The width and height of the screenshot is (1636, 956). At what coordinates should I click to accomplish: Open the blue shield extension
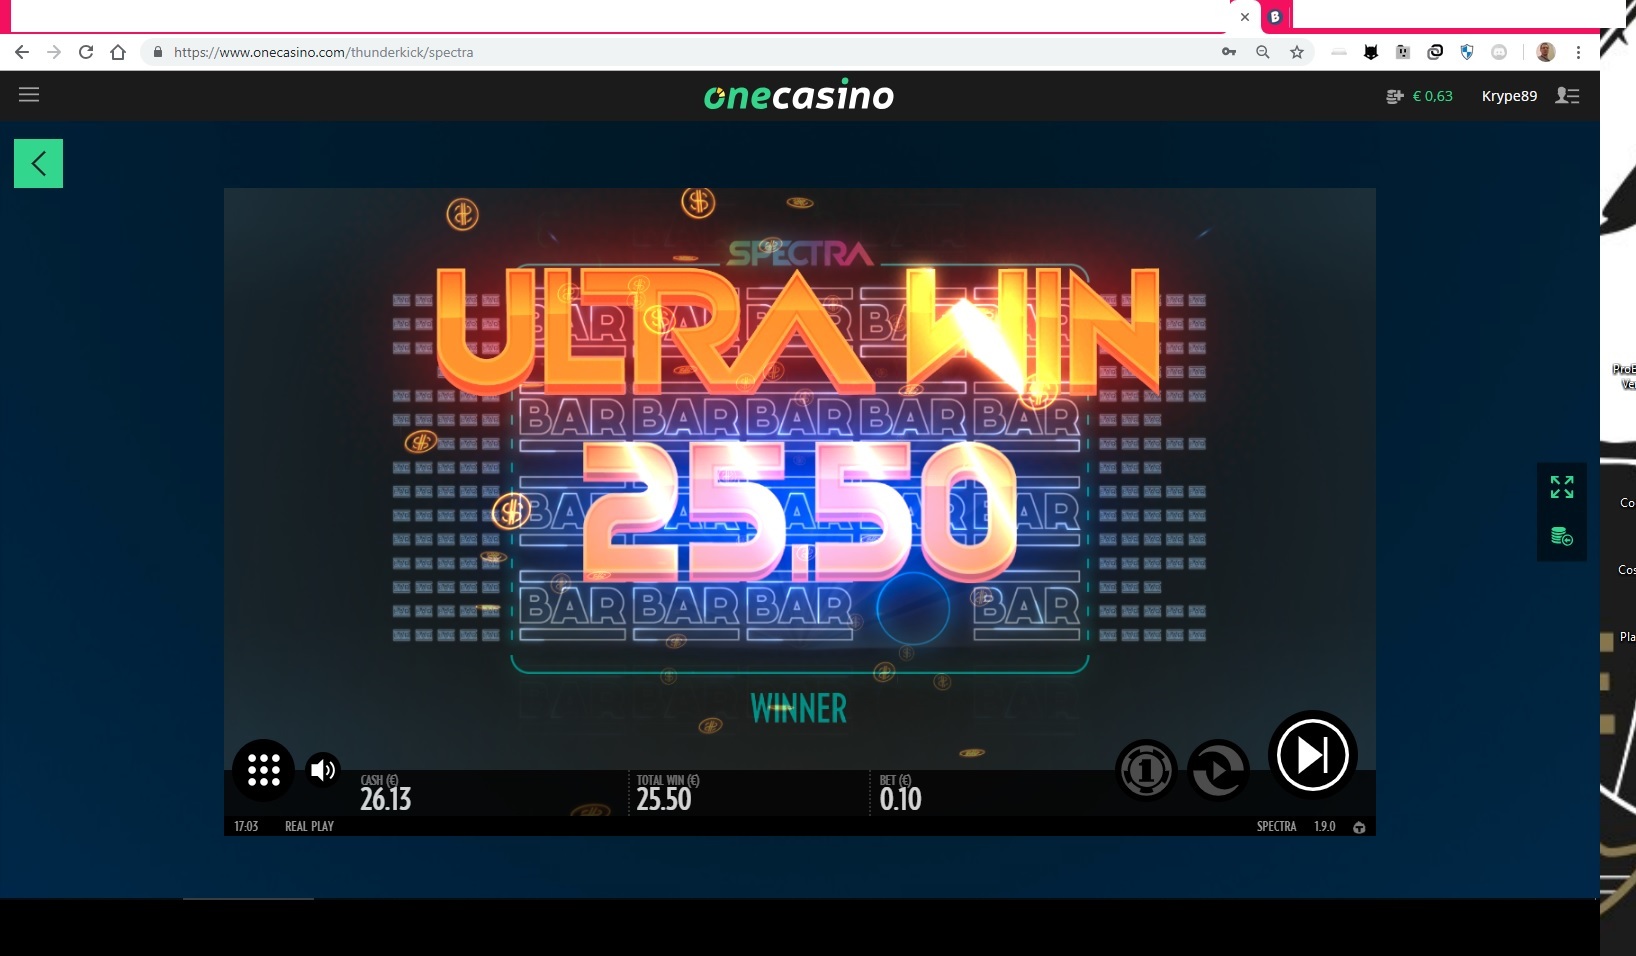pos(1467,52)
